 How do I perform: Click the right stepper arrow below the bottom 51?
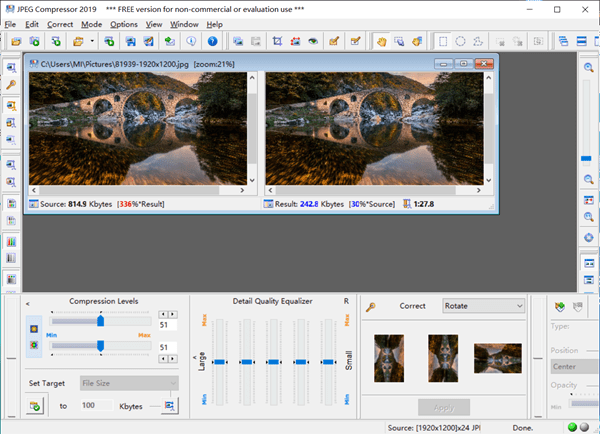[x=173, y=359]
